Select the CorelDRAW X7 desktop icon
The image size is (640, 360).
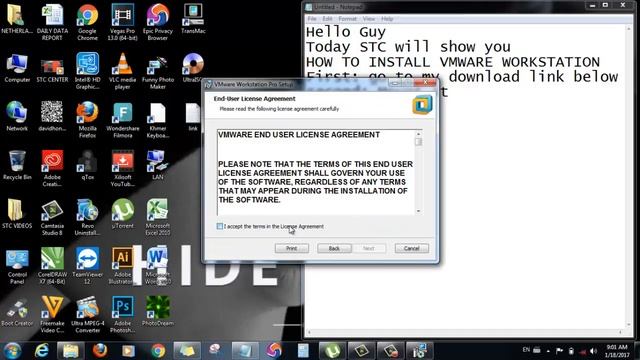52,266
